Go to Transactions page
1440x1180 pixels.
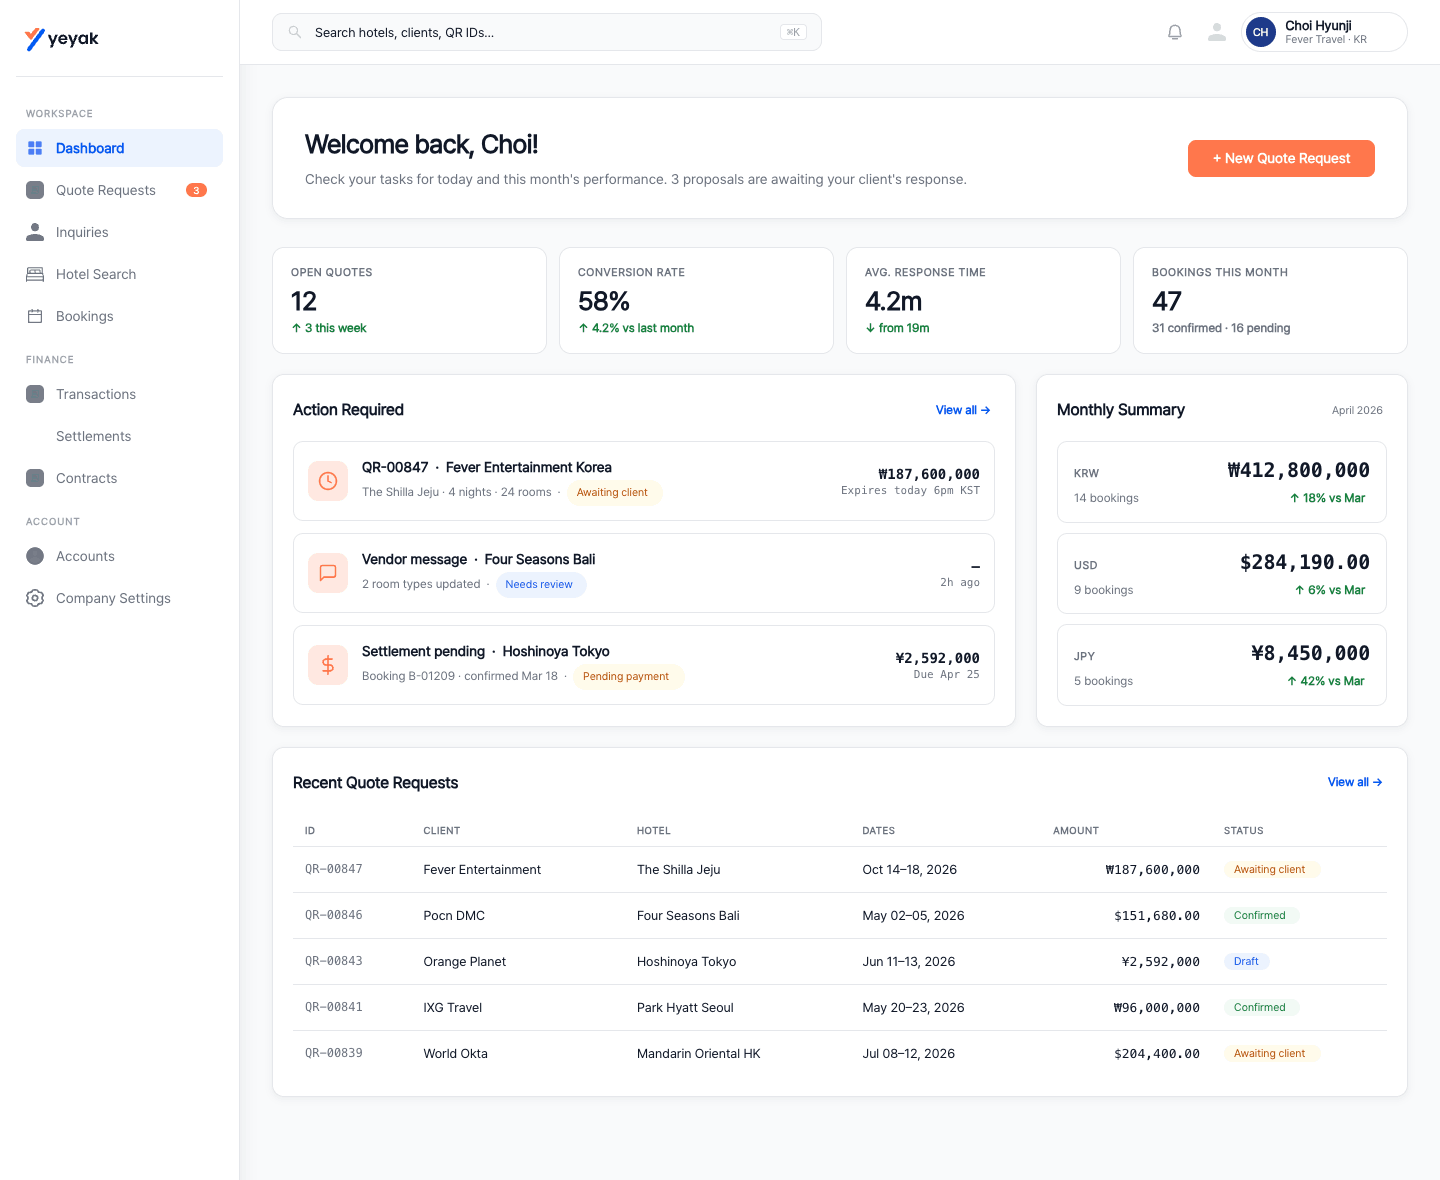(x=119, y=394)
